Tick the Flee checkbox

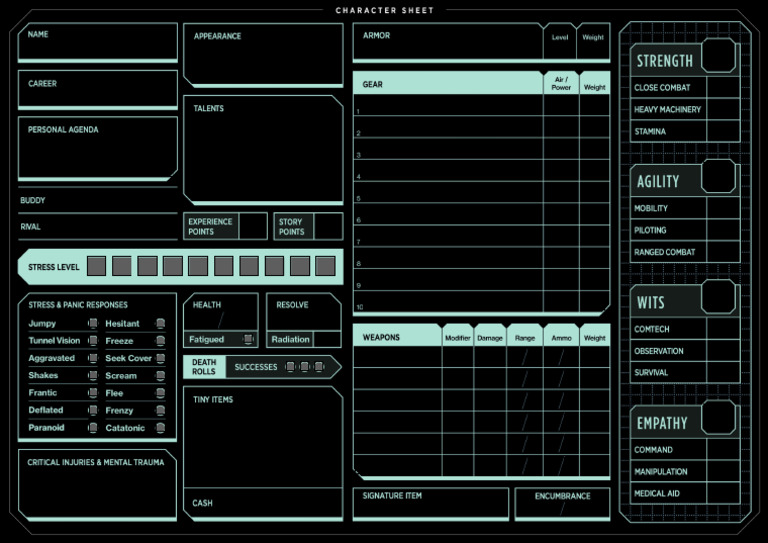click(x=160, y=393)
